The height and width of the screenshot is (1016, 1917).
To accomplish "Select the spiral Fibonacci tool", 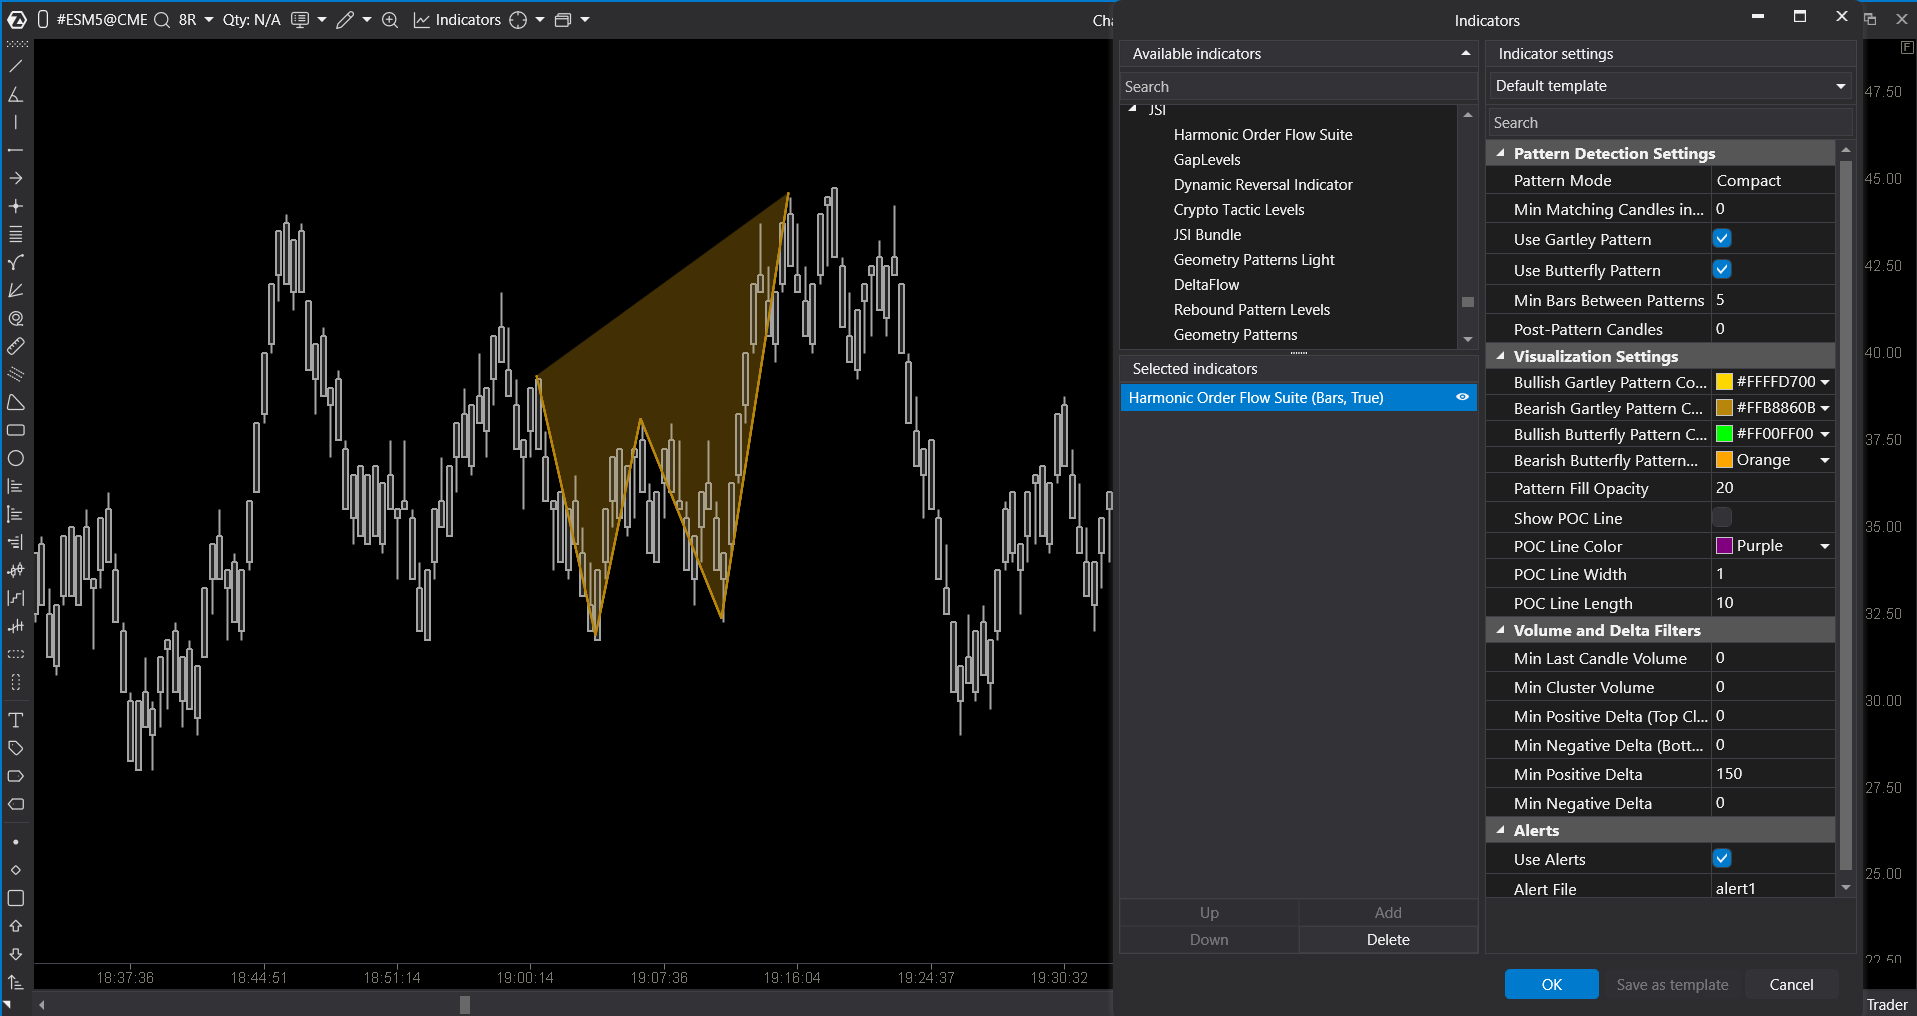I will click(x=15, y=318).
